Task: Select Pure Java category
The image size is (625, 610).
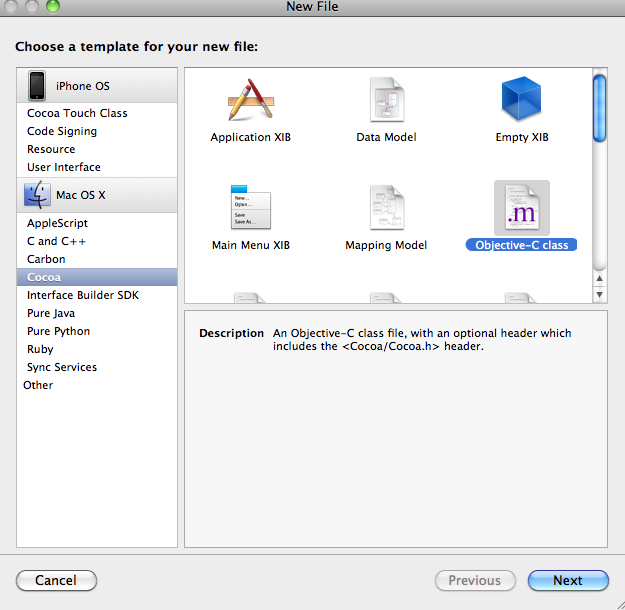Action: pyautogui.click(x=97, y=313)
